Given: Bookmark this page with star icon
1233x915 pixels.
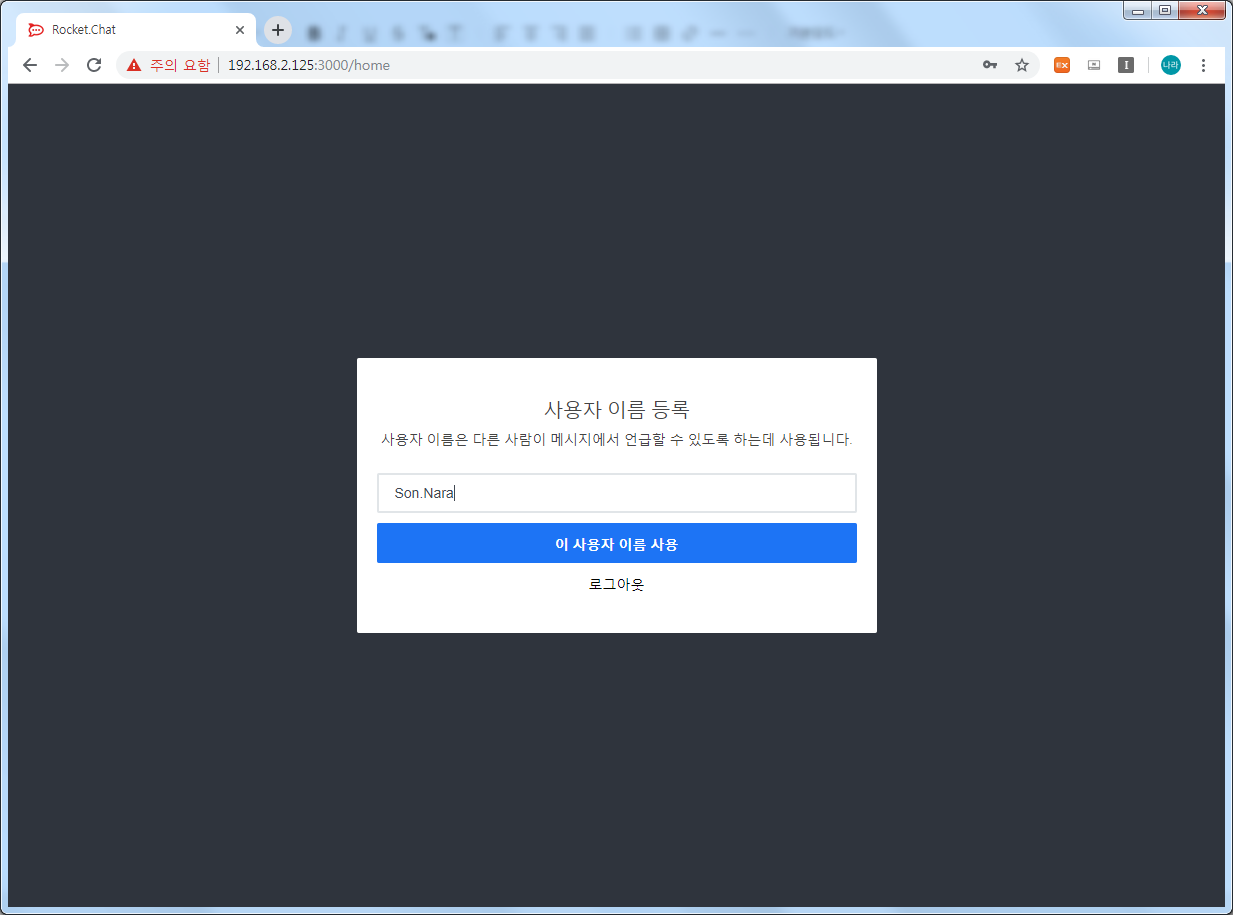Looking at the screenshot, I should click(1022, 65).
